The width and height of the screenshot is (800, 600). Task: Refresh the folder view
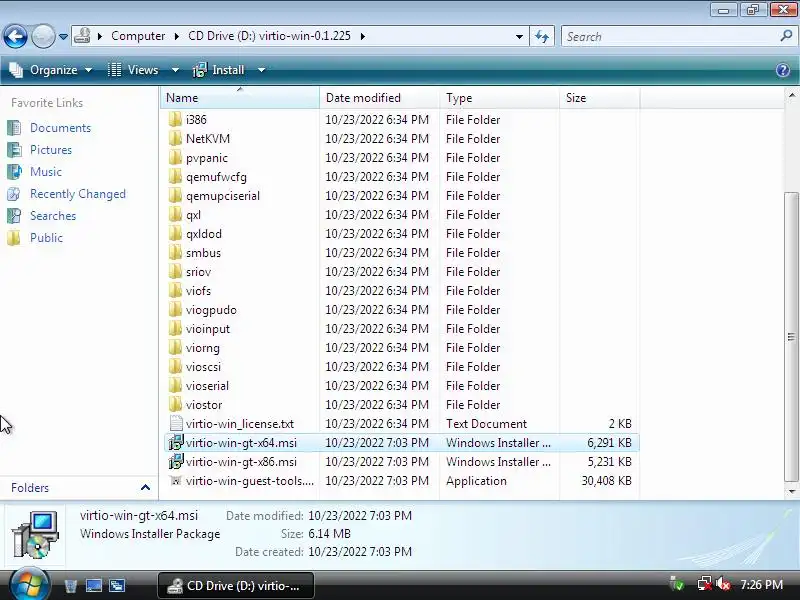coord(542,37)
